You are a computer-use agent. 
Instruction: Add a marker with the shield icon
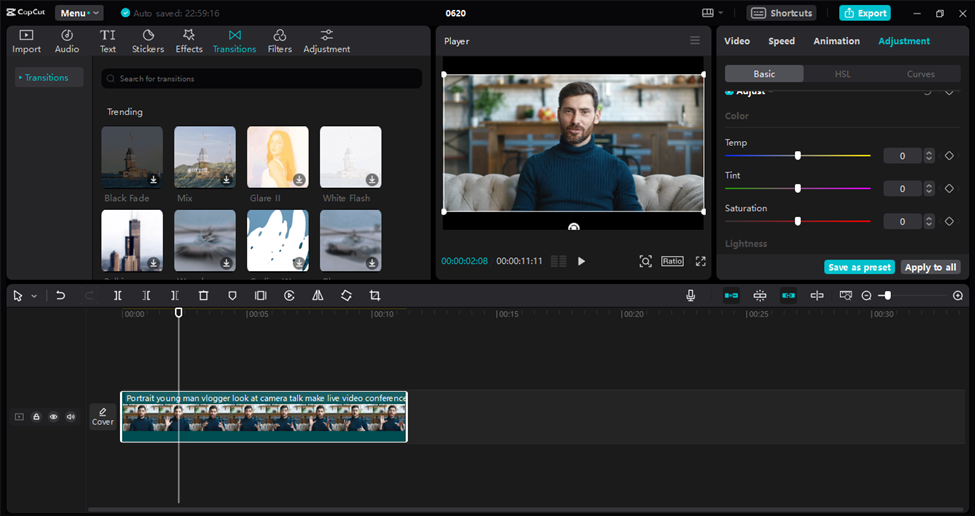232,296
